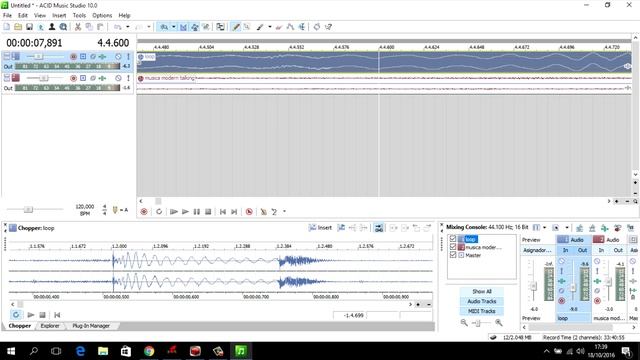Stop playback in main transport
The width and height of the screenshot is (640, 360).
tap(208, 211)
